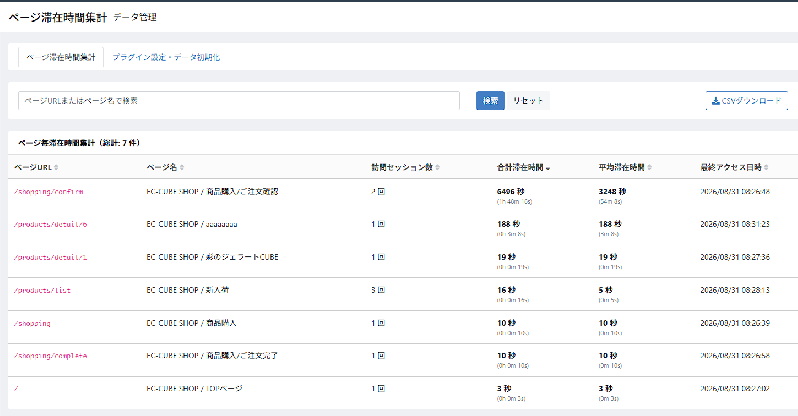Screen dimensions: 798x416
Task: Sort by 合計滞在時間 column header
Action: click(523, 168)
